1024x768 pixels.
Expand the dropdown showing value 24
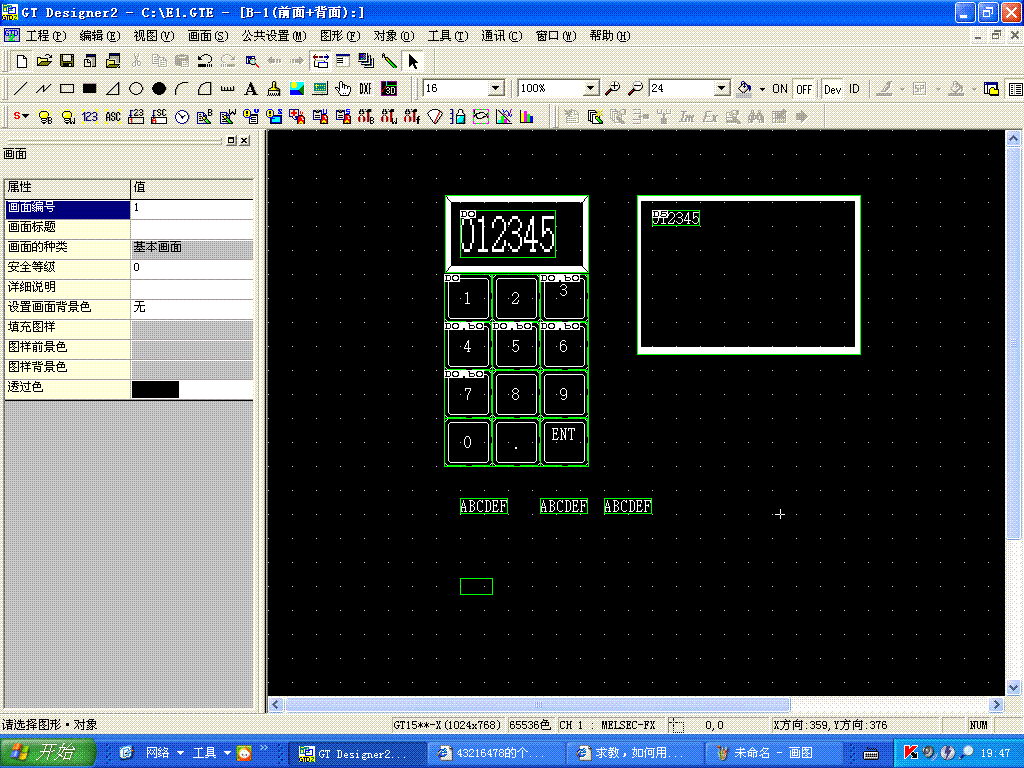721,89
